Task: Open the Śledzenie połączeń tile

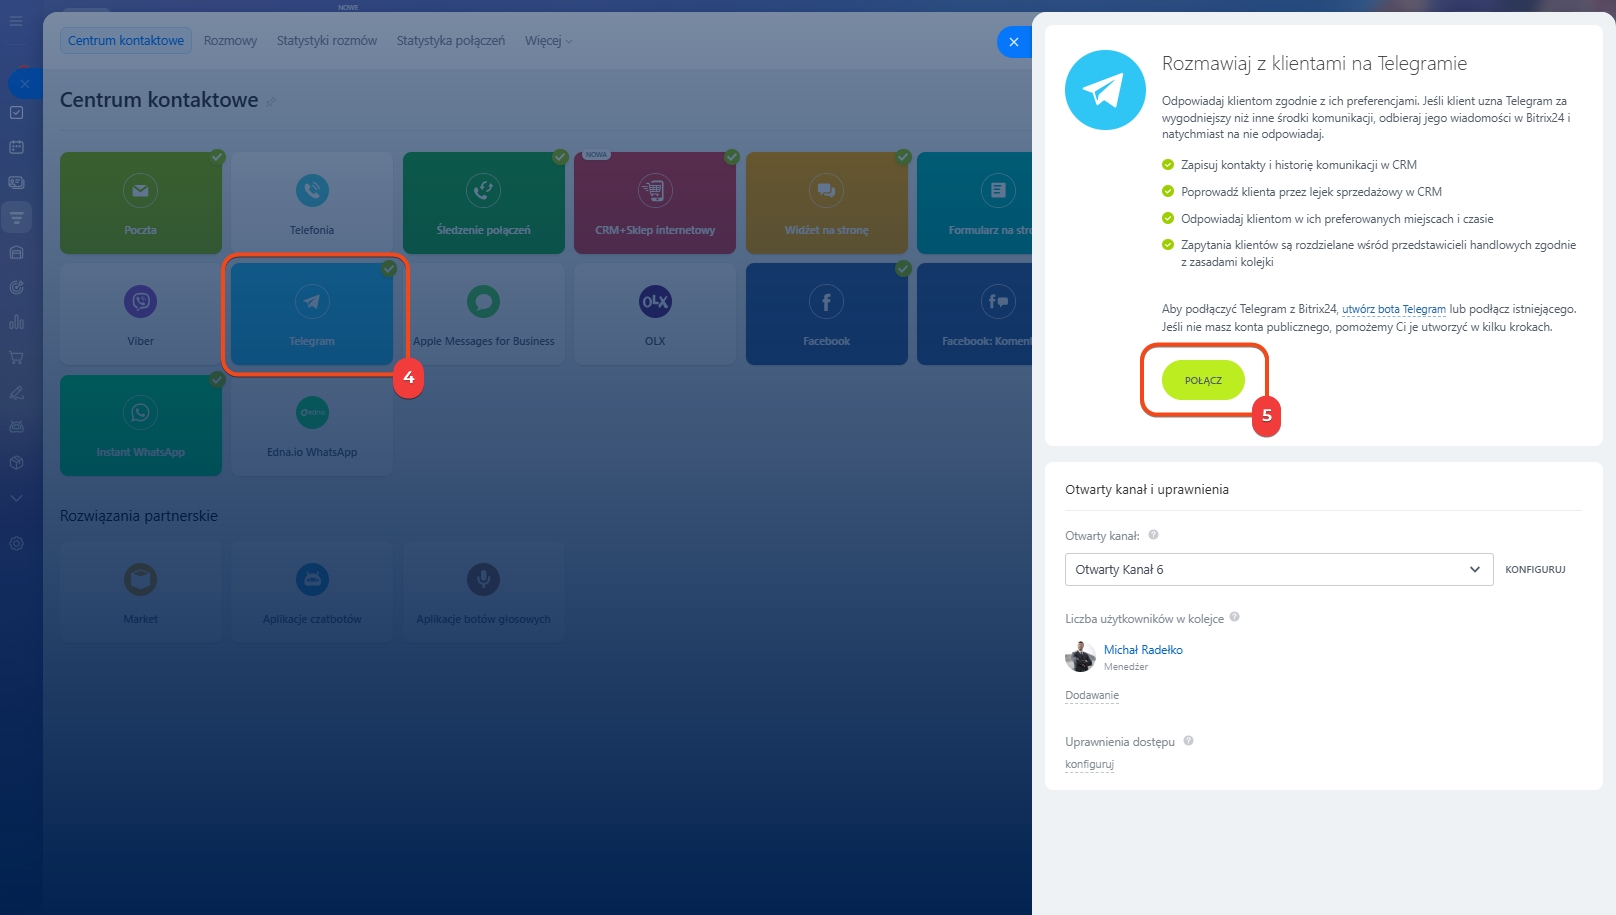Action: tap(484, 203)
